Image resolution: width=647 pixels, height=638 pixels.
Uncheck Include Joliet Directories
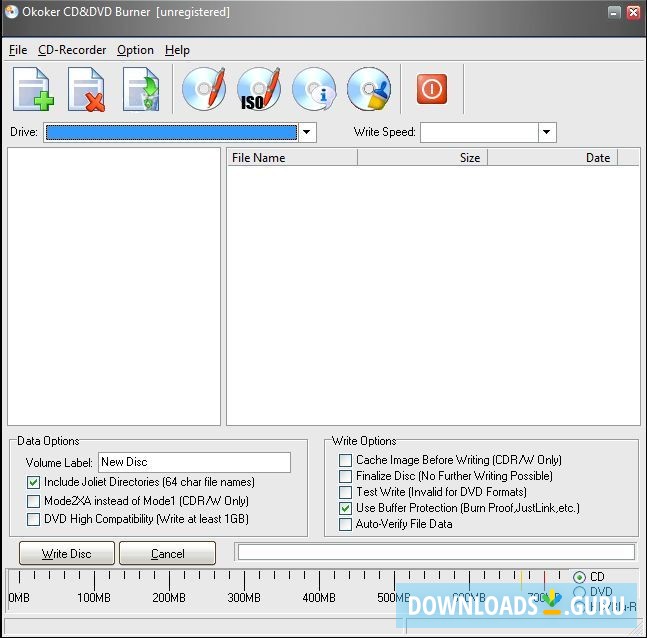click(34, 482)
